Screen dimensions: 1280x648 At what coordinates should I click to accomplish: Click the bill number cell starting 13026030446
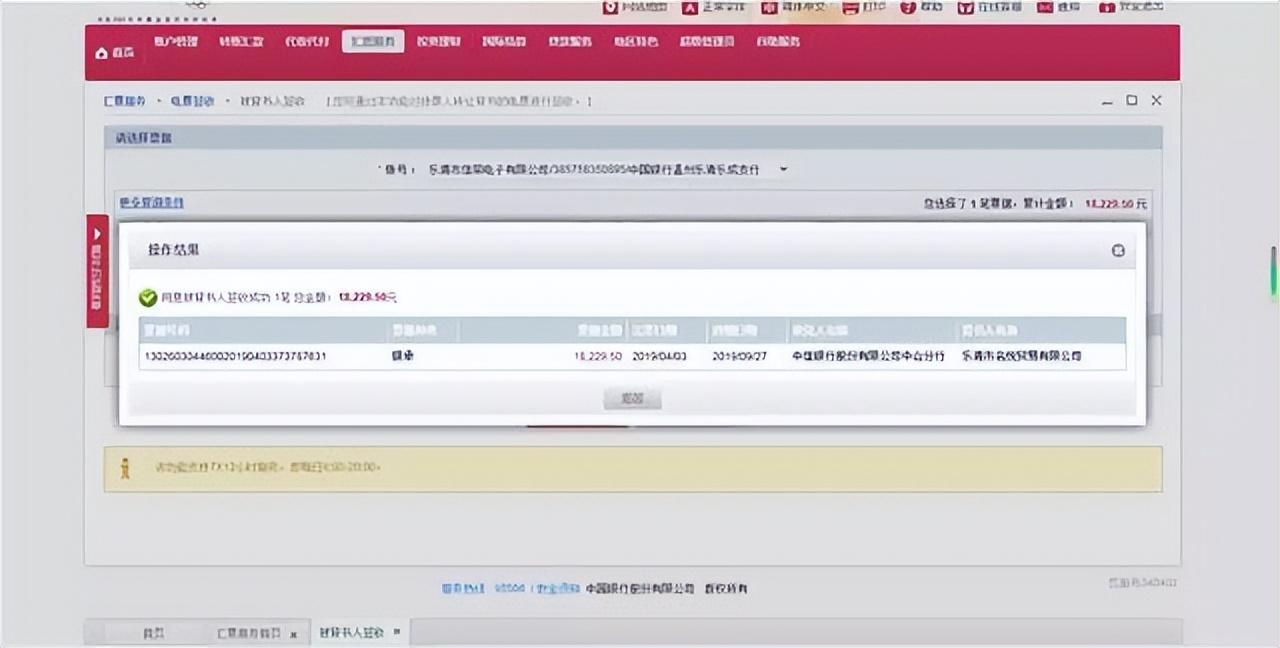click(x=236, y=356)
